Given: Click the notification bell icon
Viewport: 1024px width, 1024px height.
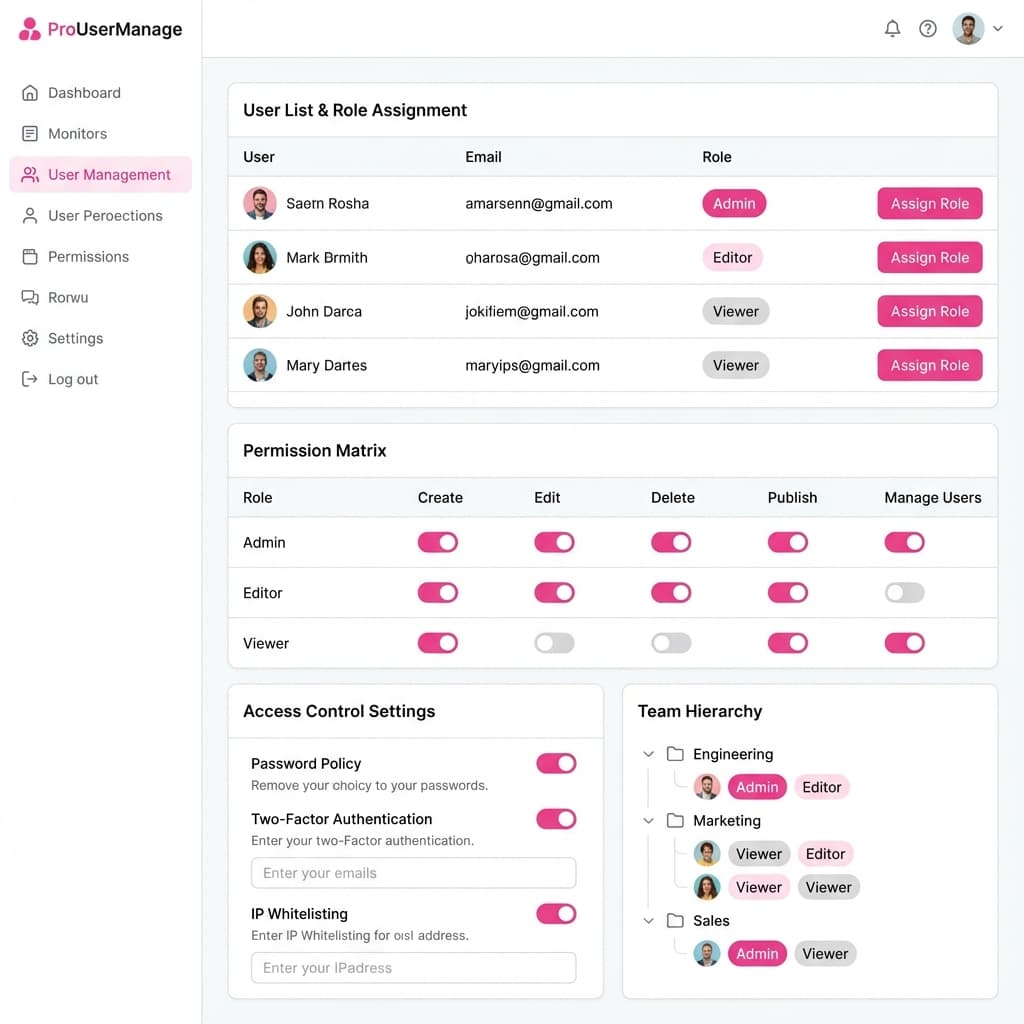Looking at the screenshot, I should tap(892, 29).
